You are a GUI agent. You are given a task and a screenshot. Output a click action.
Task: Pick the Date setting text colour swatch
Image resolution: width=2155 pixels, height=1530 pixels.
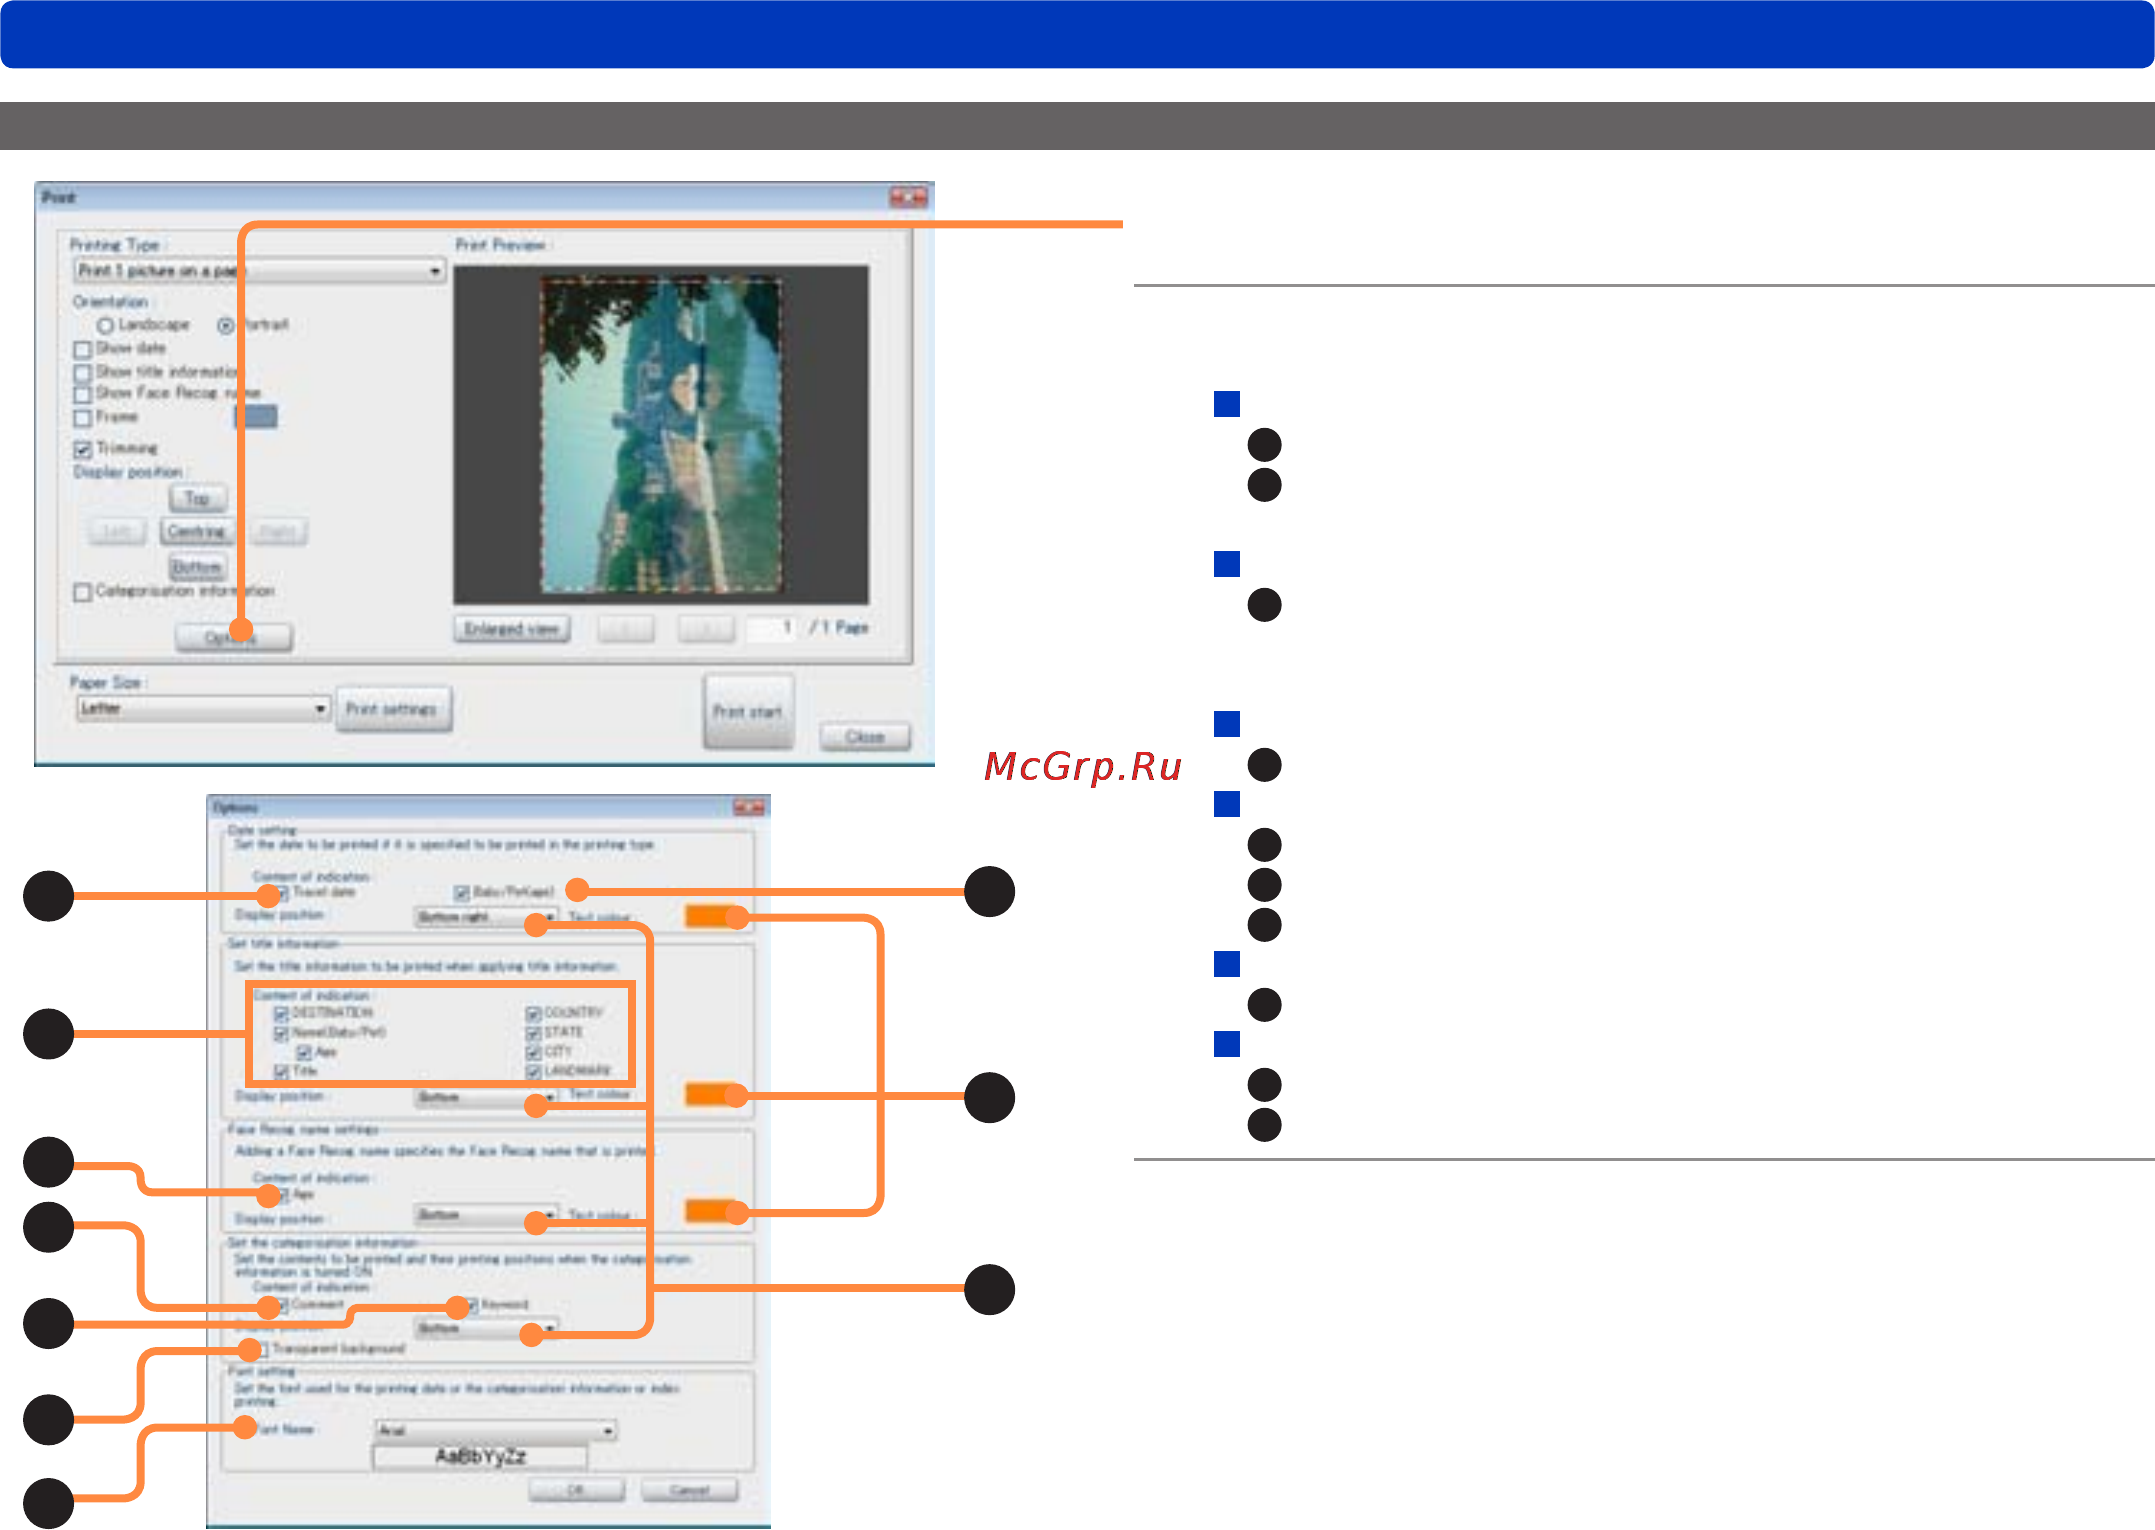[712, 915]
